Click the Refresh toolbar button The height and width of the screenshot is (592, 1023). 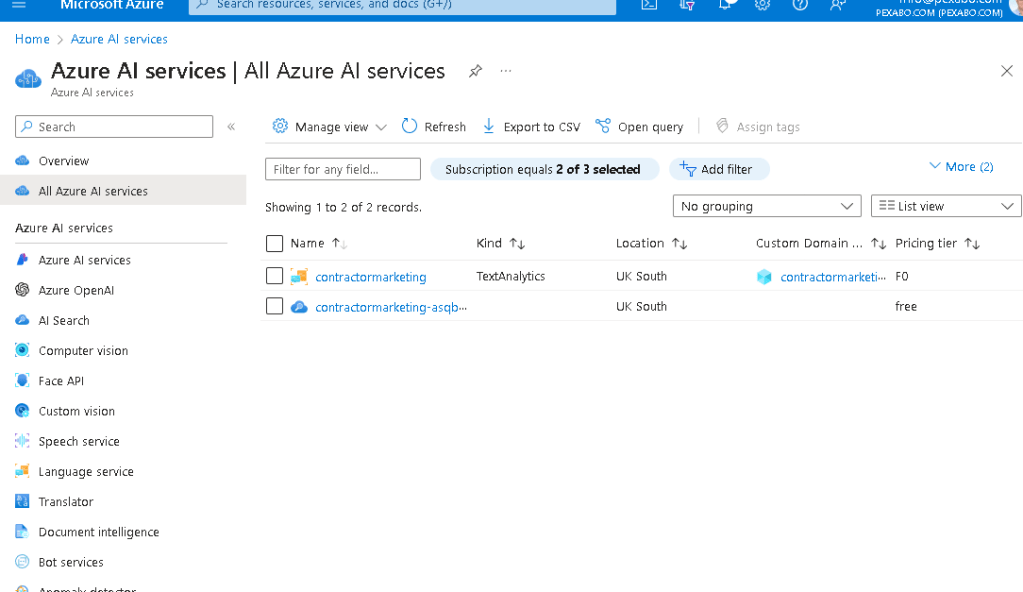click(434, 127)
